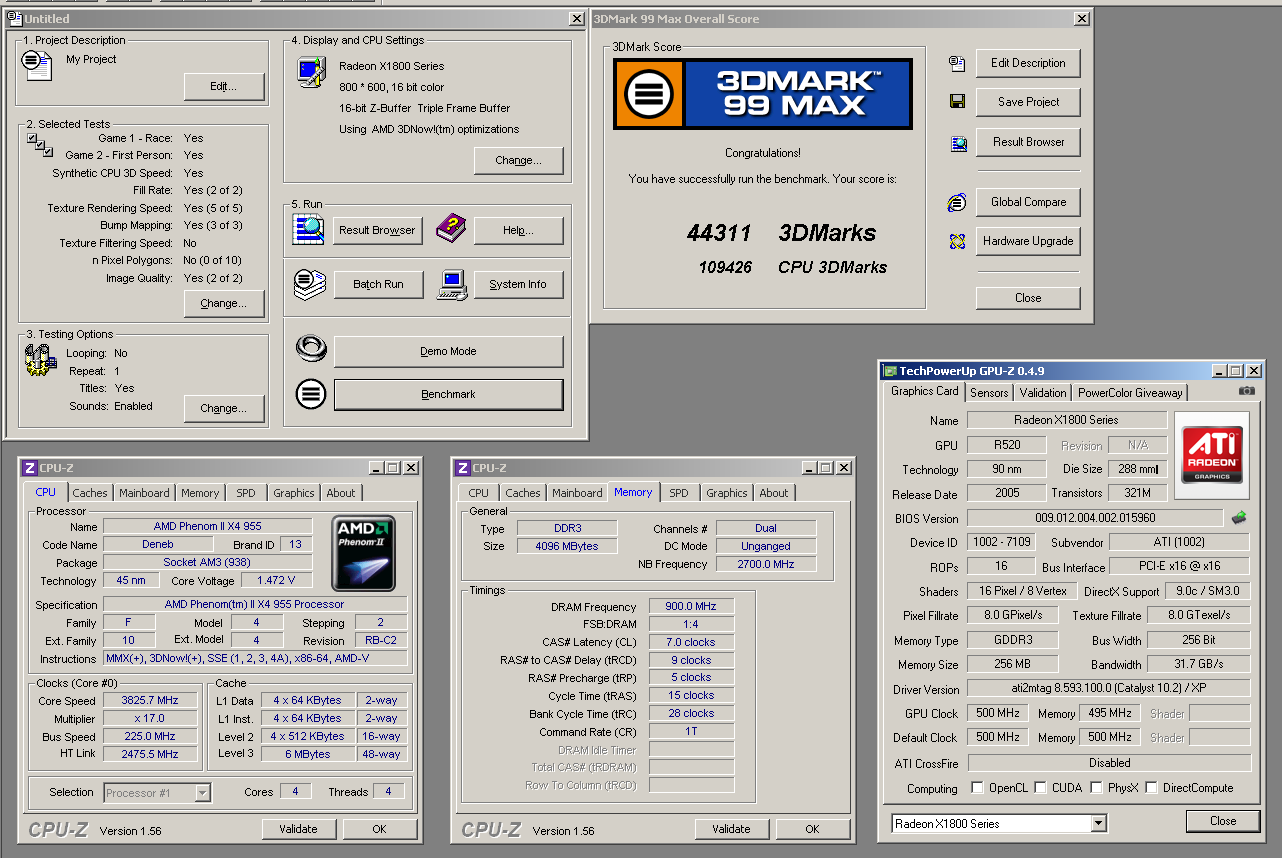This screenshot has width=1282, height=858.
Task: Click the Close button in the score window
Action: tap(1028, 298)
